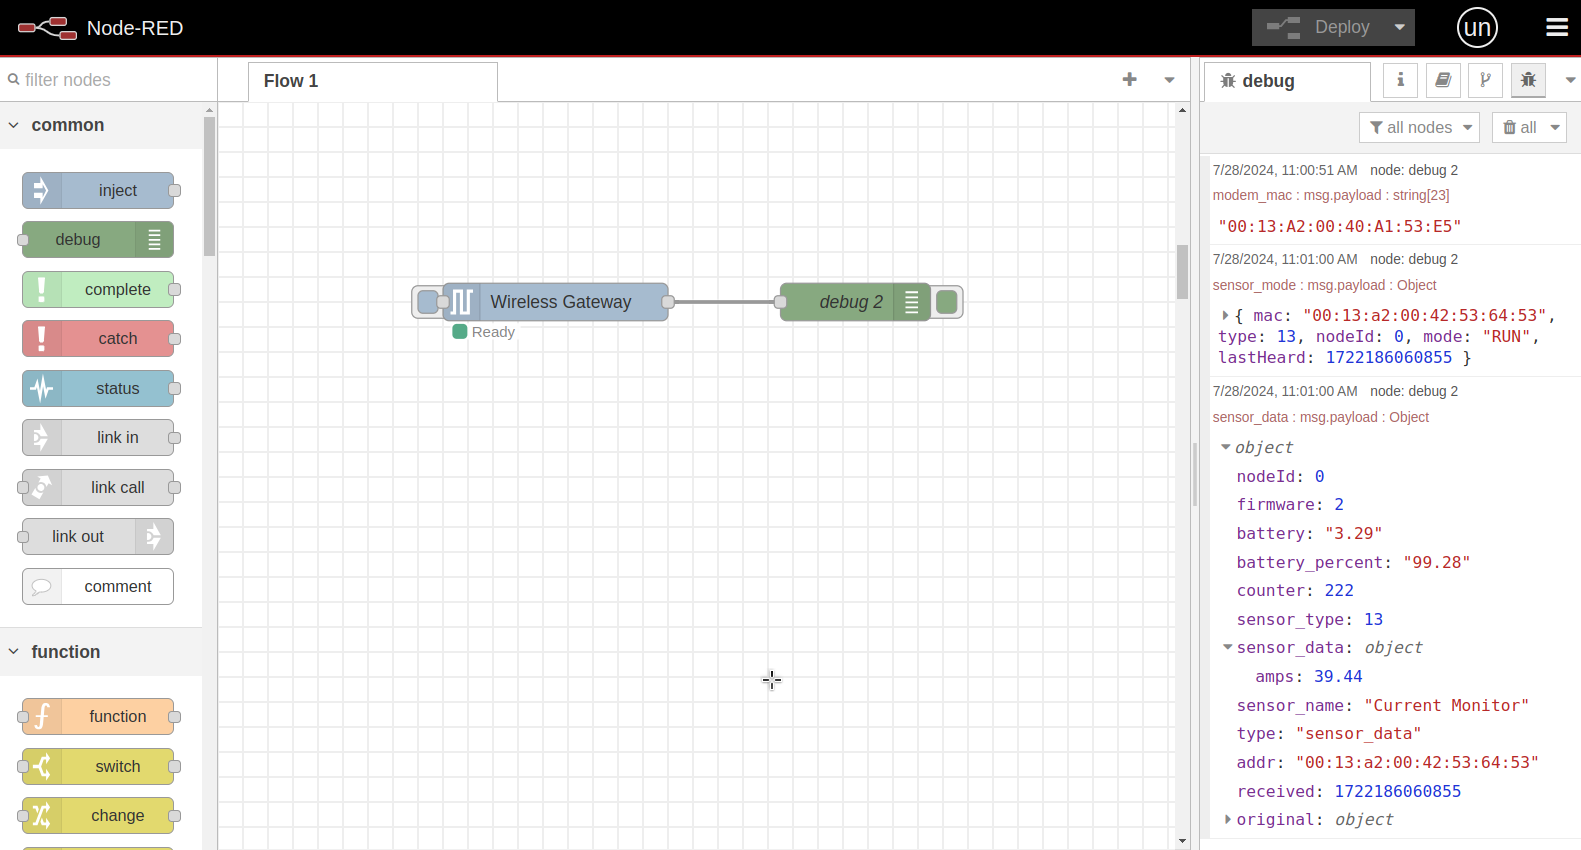Focus the filter nodes search field
The width and height of the screenshot is (1581, 850).
coord(110,80)
